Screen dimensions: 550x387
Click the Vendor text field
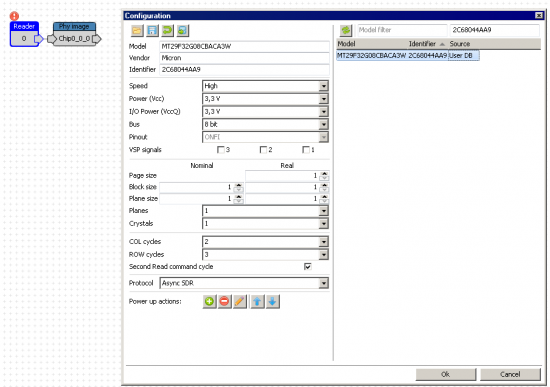coord(244,58)
